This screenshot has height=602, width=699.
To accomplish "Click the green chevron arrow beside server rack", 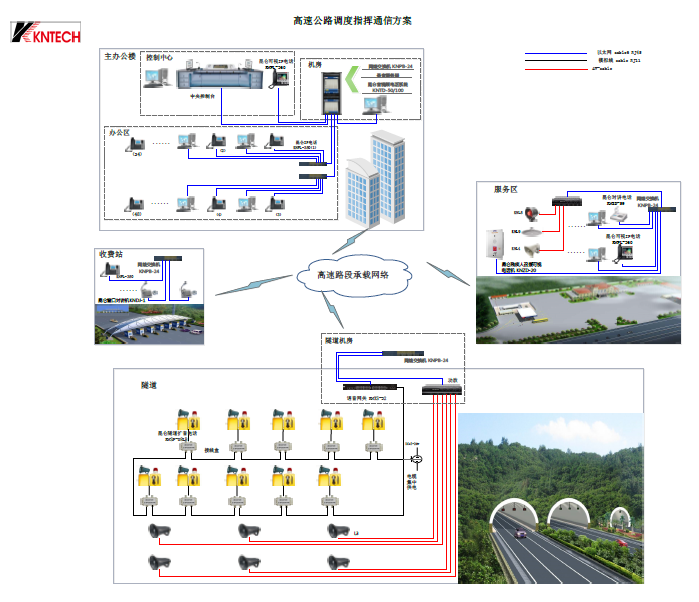I will point(352,78).
